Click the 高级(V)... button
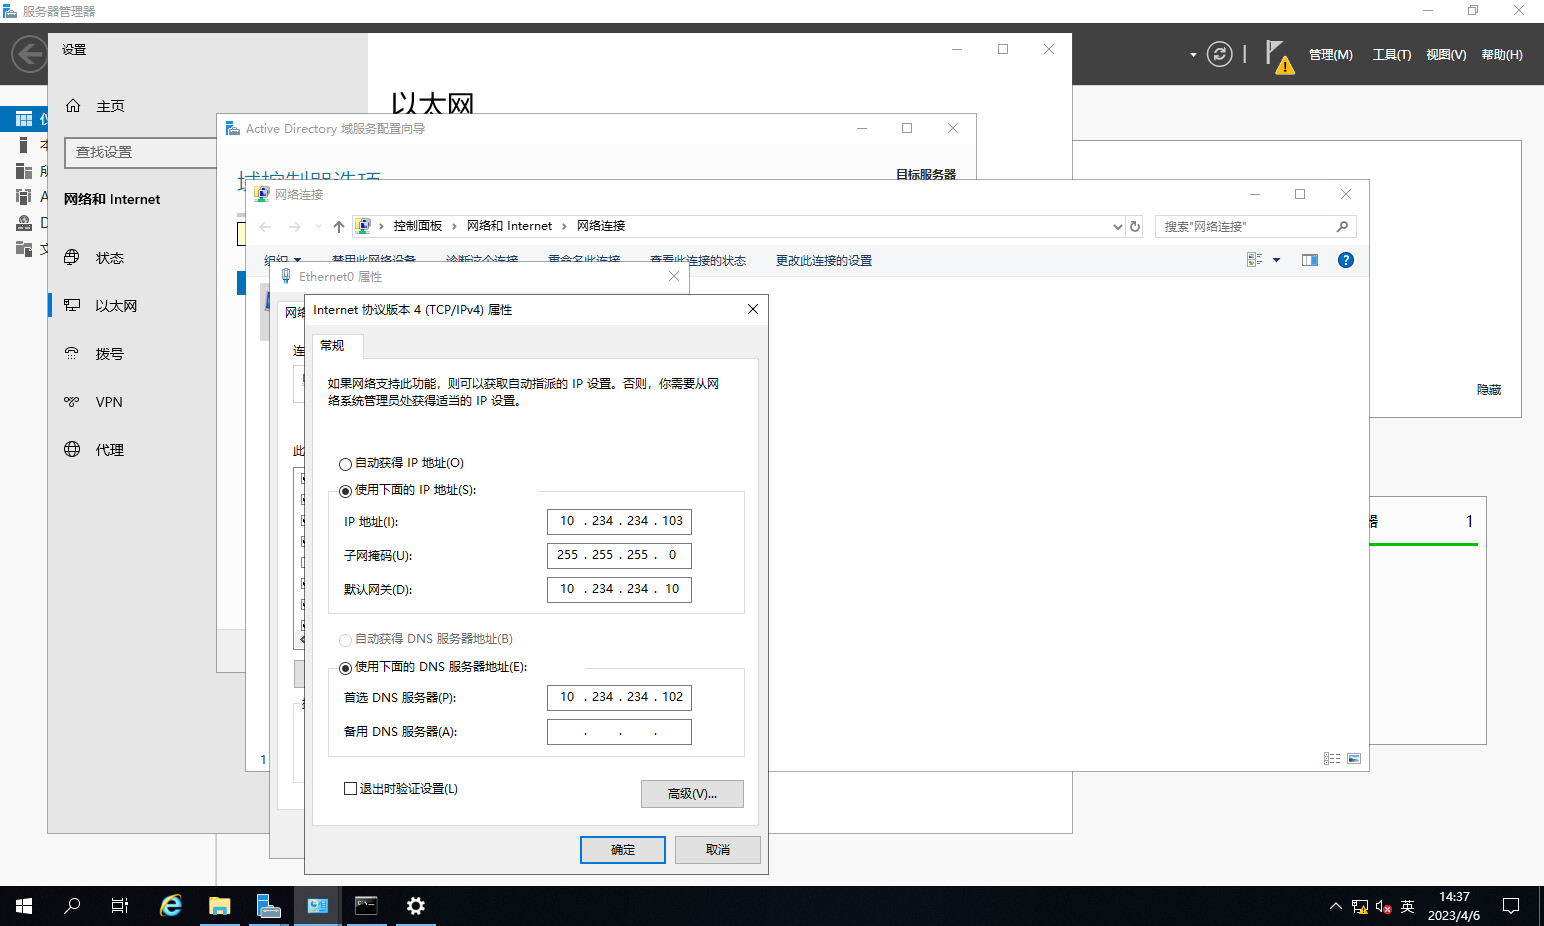 [692, 794]
